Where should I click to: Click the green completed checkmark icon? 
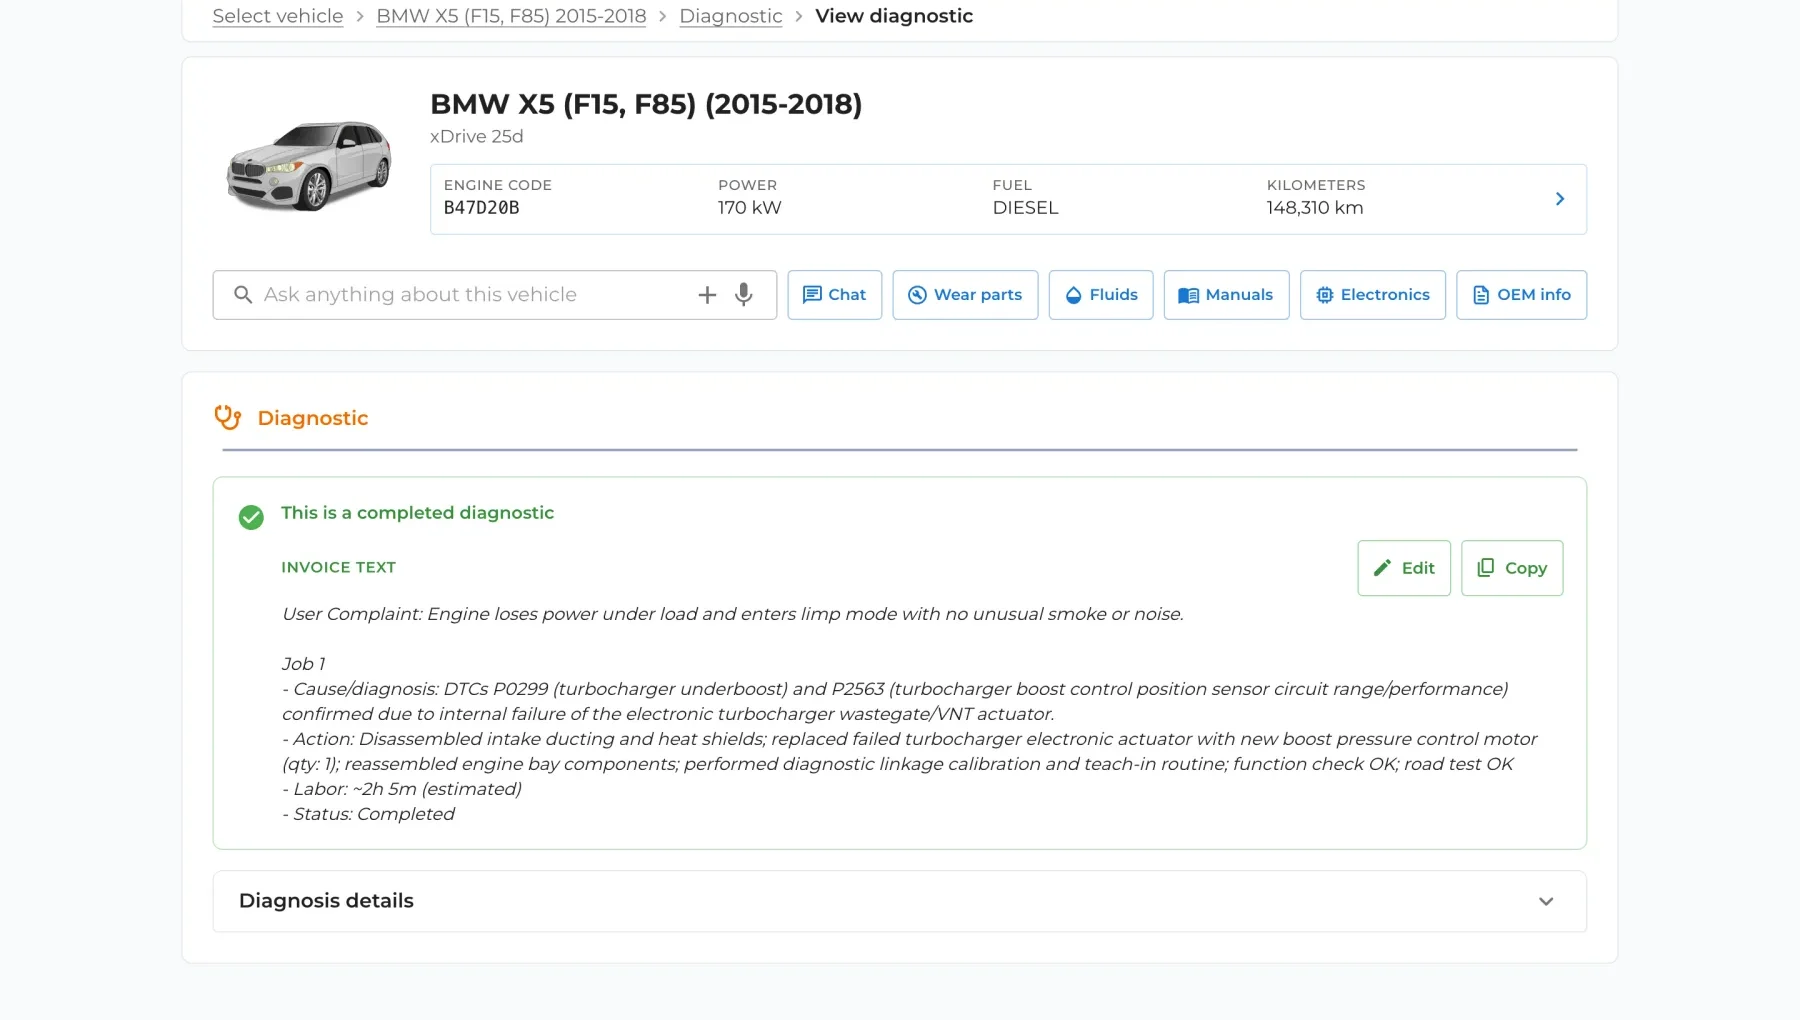point(251,517)
